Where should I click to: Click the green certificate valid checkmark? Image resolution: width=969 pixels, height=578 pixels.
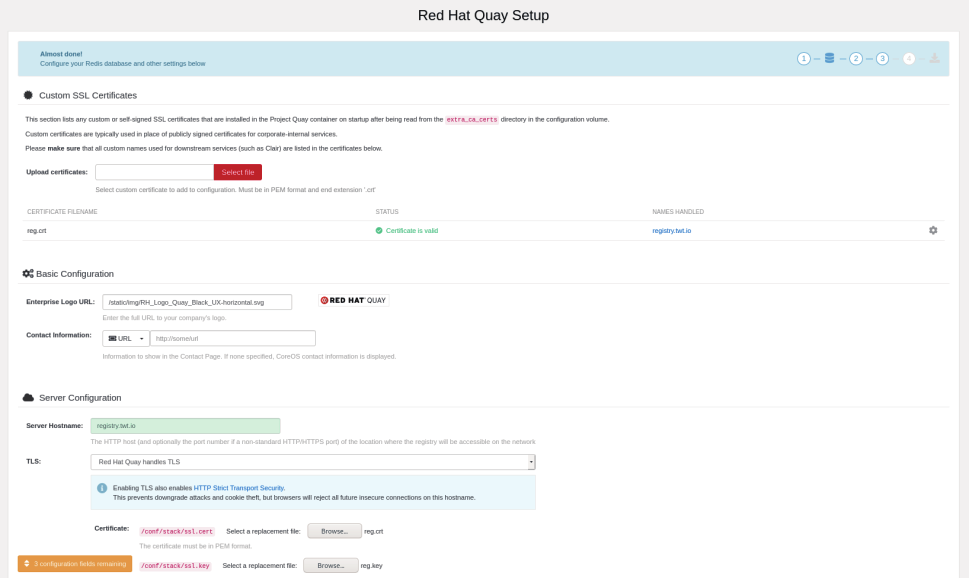pyautogui.click(x=379, y=231)
